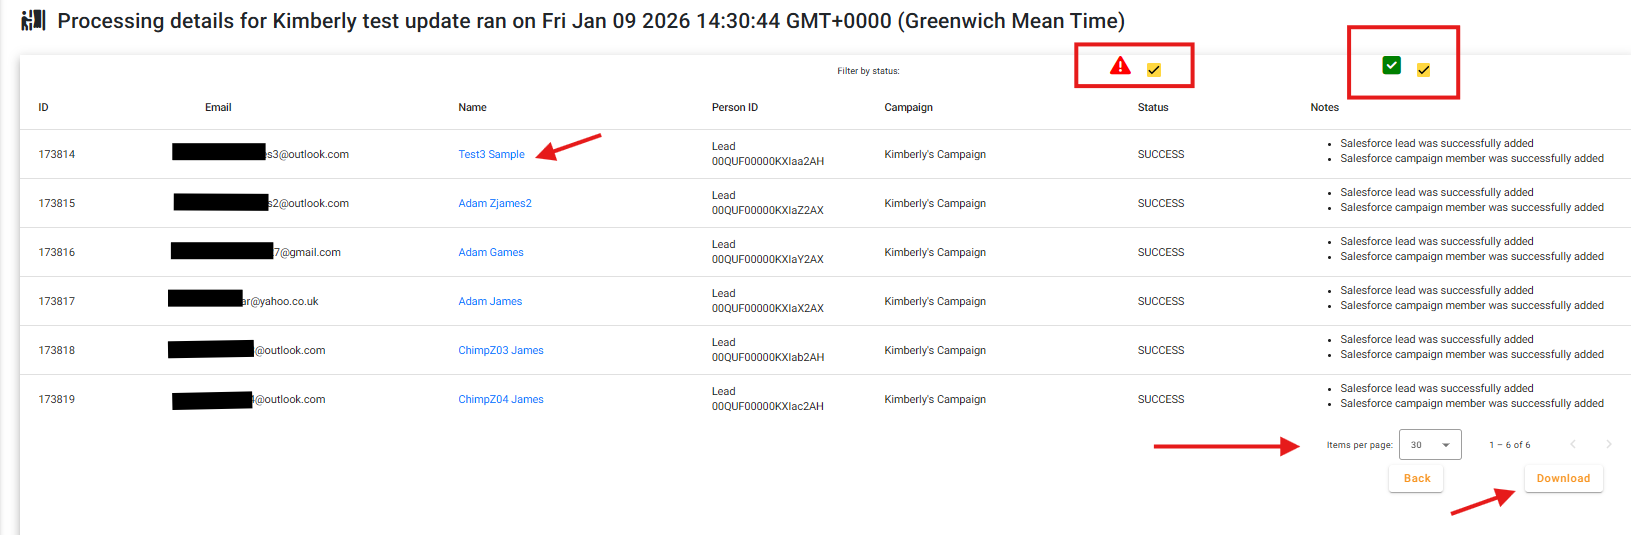Open the Adam Zjames2 lead link
The width and height of the screenshot is (1631, 535).
coord(495,203)
